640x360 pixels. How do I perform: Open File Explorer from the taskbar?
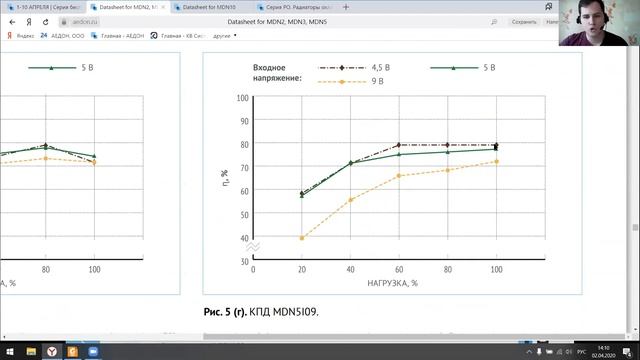31,351
